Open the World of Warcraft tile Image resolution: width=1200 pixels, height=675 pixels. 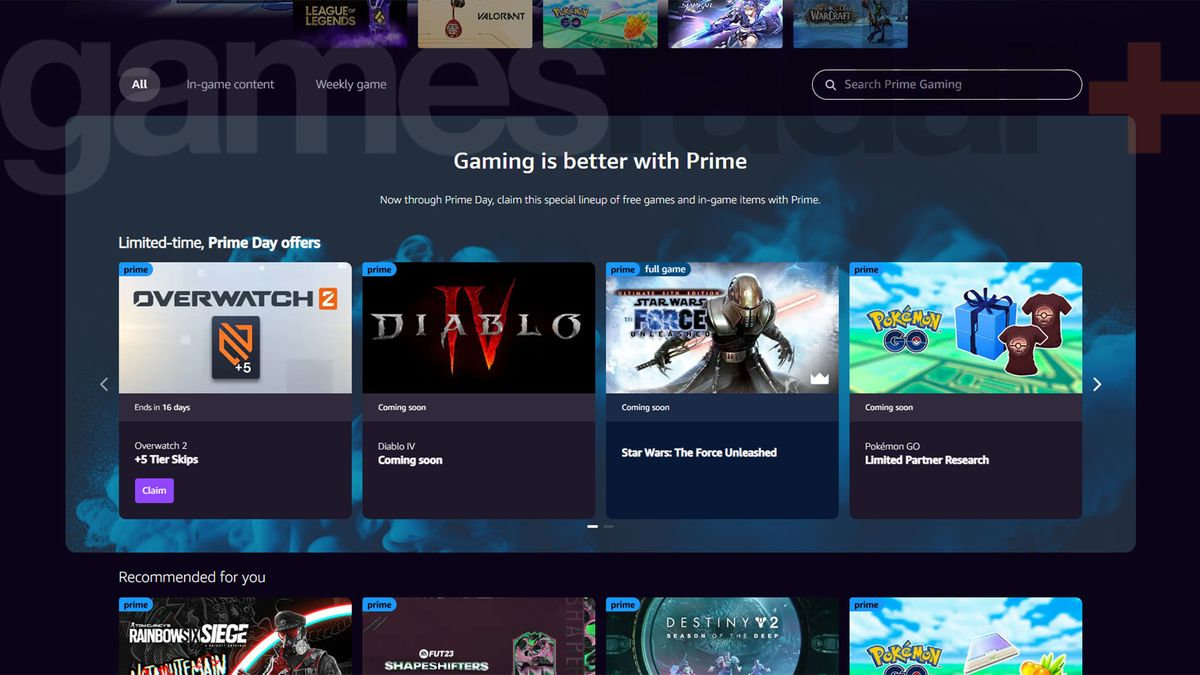[x=850, y=23]
